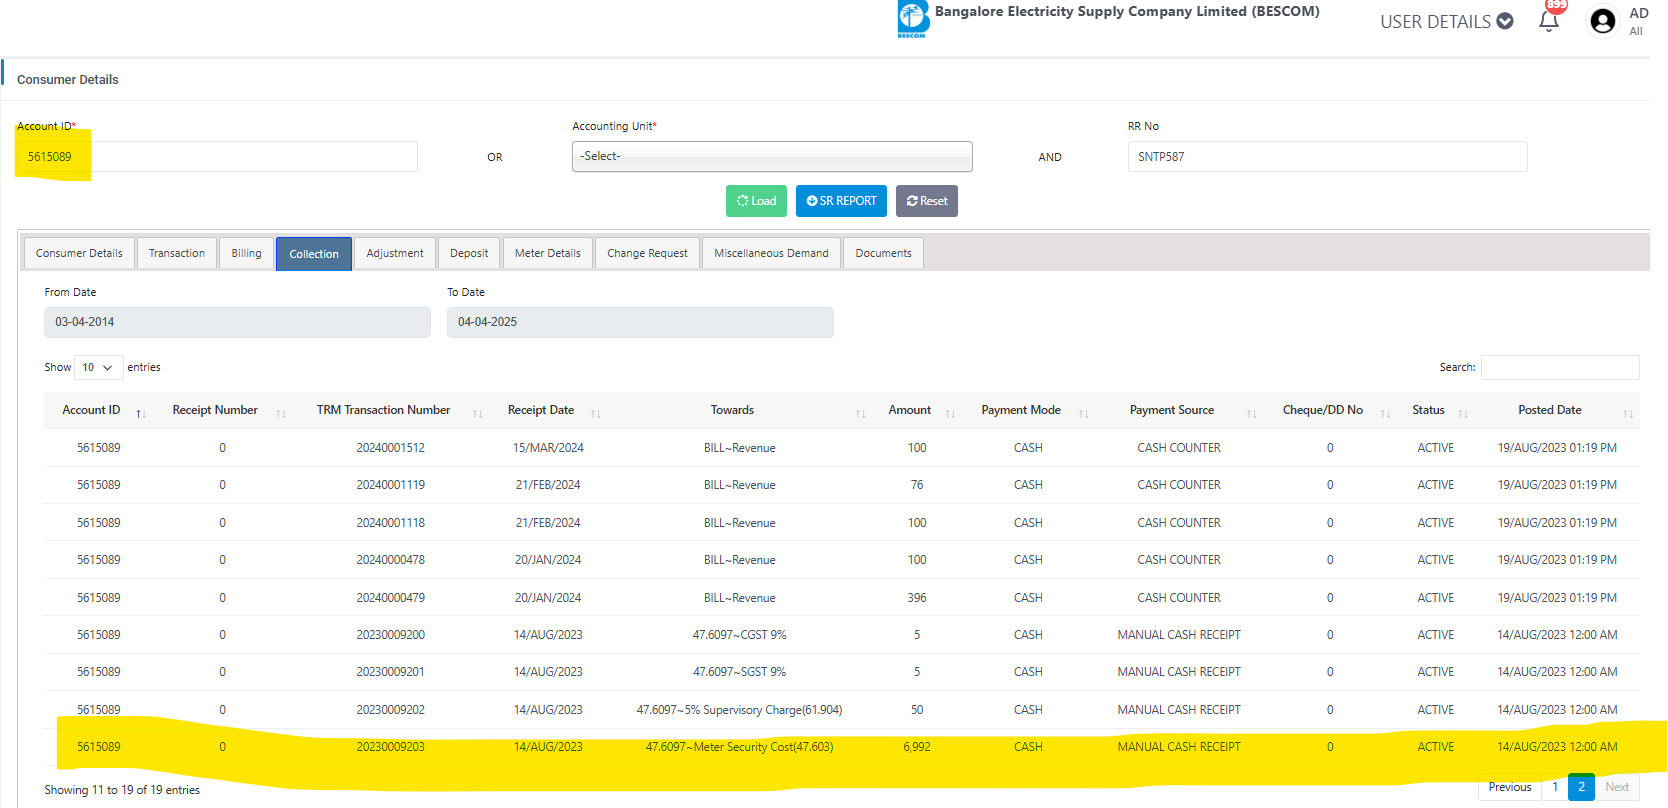Image resolution: width=1668 pixels, height=808 pixels.
Task: Click the 47.6097~SGST 9% cell
Action: (739, 672)
